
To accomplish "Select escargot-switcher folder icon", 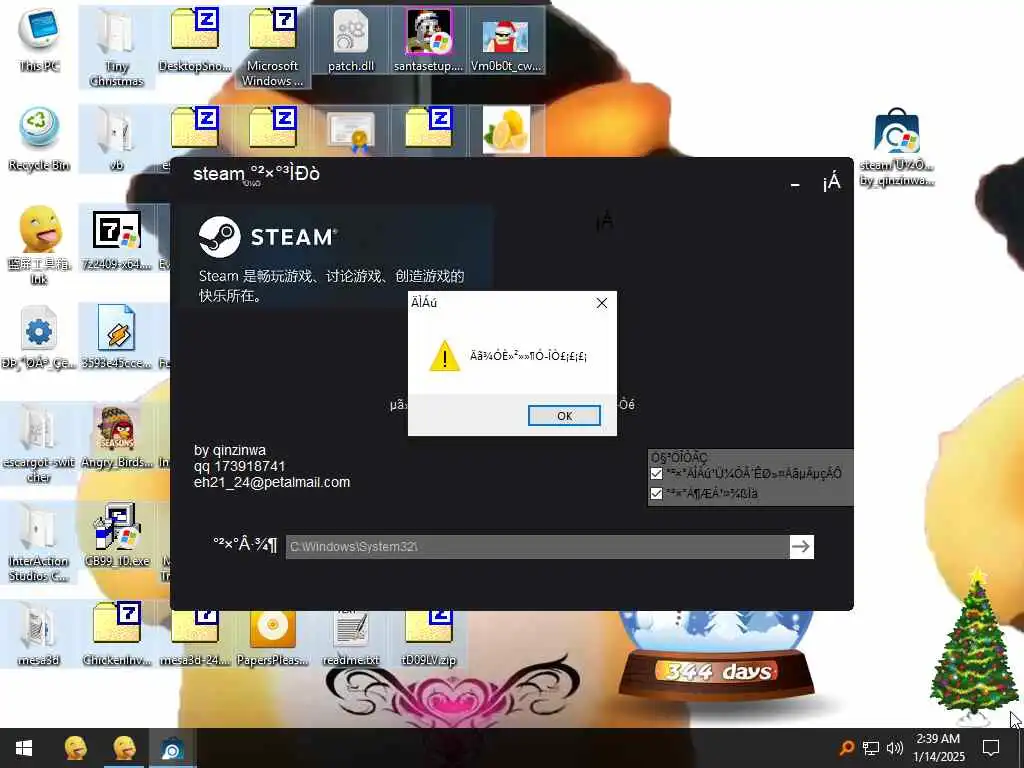I will point(39,444).
